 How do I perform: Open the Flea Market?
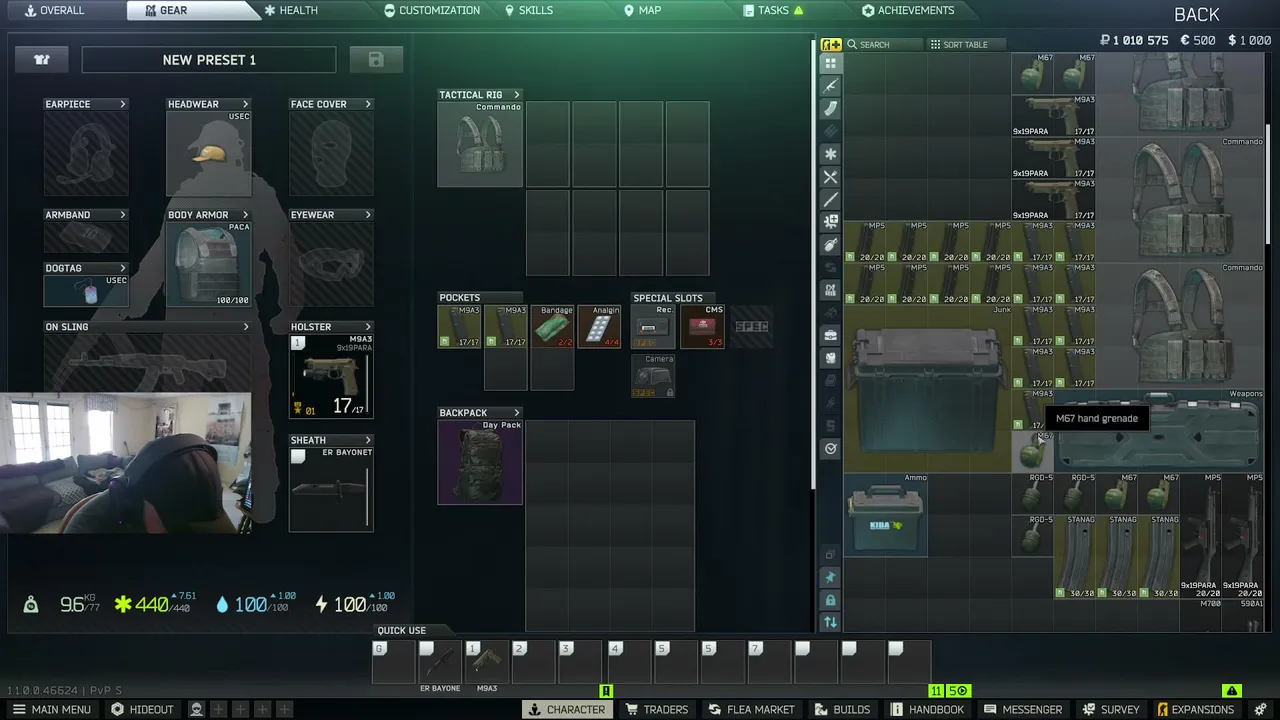tap(751, 709)
